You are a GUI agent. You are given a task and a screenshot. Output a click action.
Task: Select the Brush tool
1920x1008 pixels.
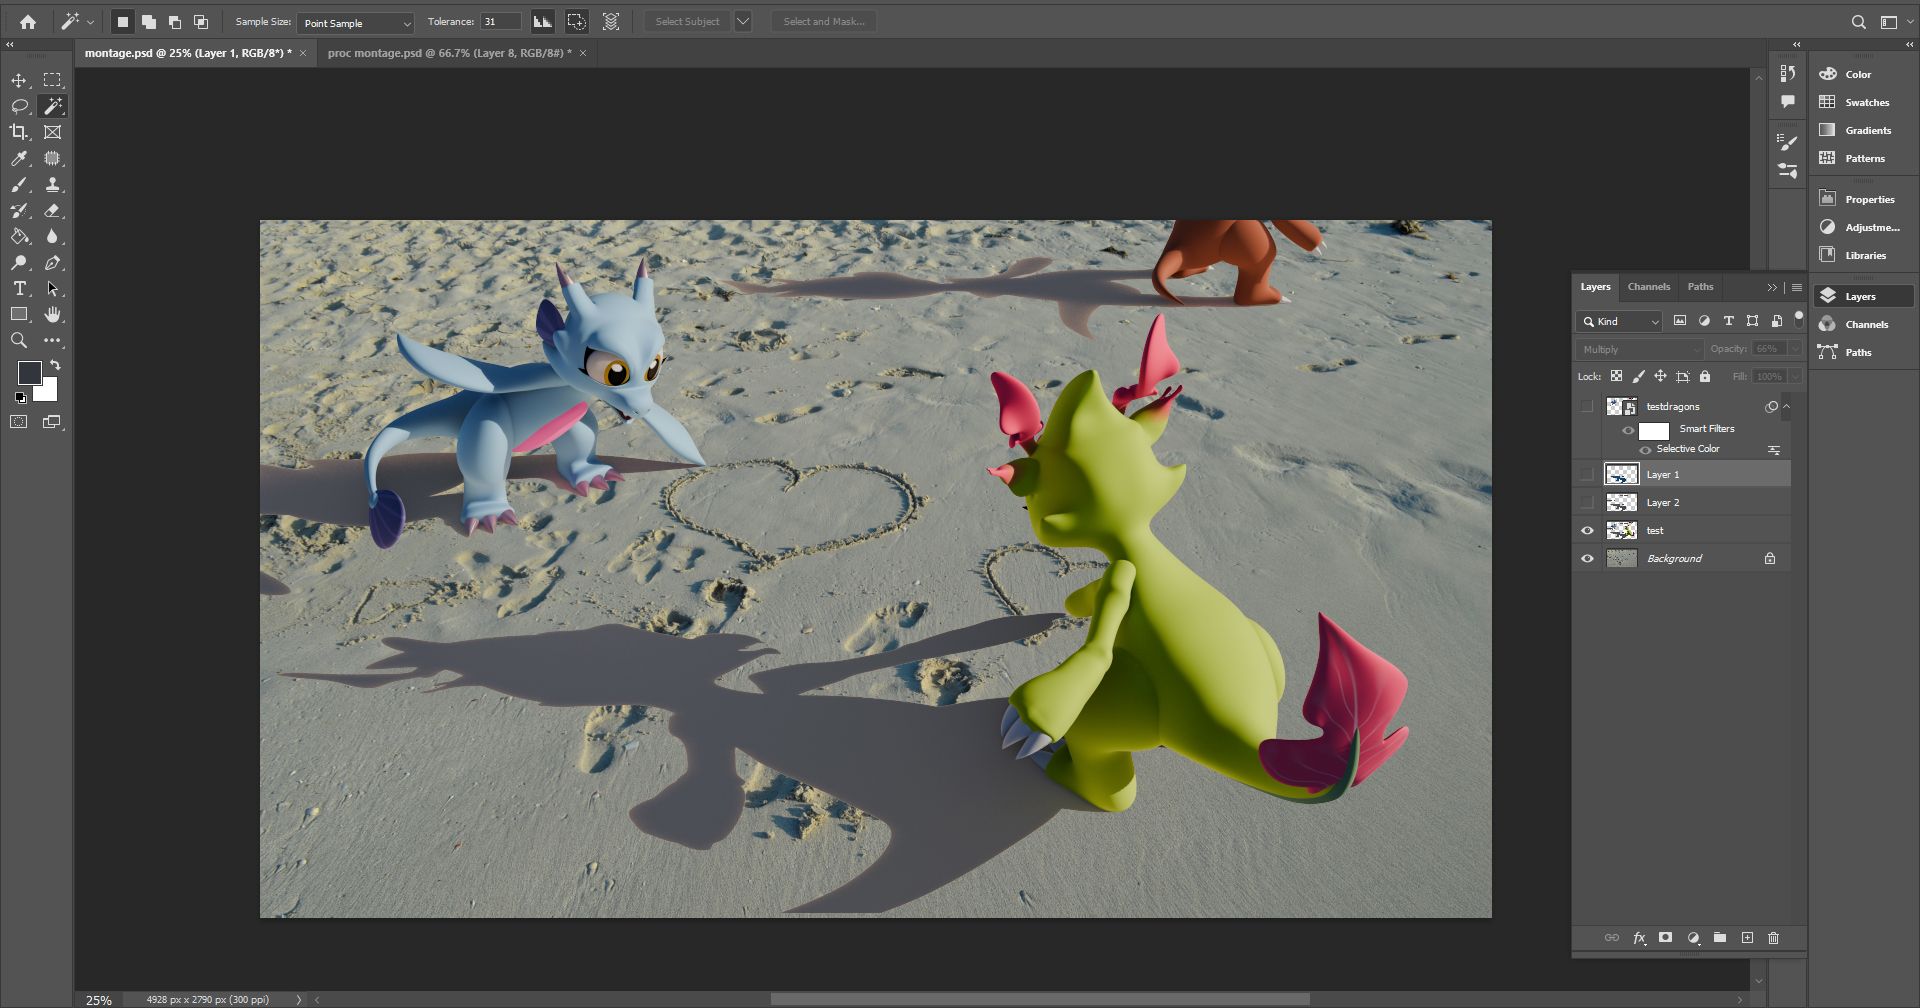click(19, 185)
